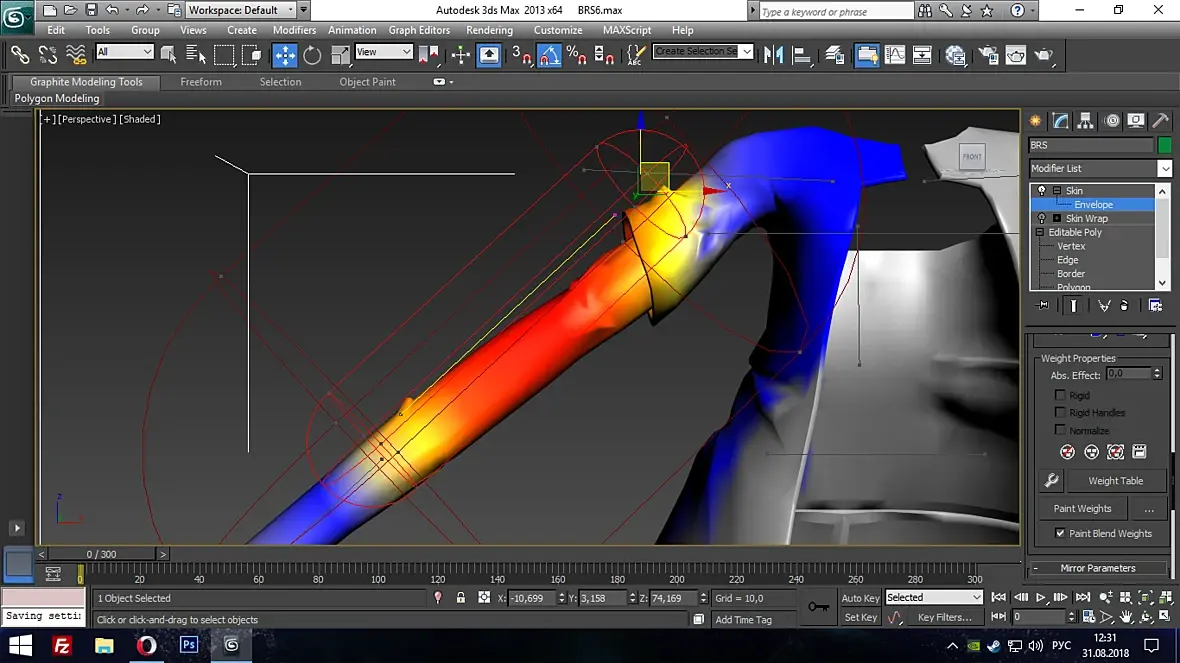Open the MAXScript menu
Screen dimensions: 1180x663
(x=627, y=30)
